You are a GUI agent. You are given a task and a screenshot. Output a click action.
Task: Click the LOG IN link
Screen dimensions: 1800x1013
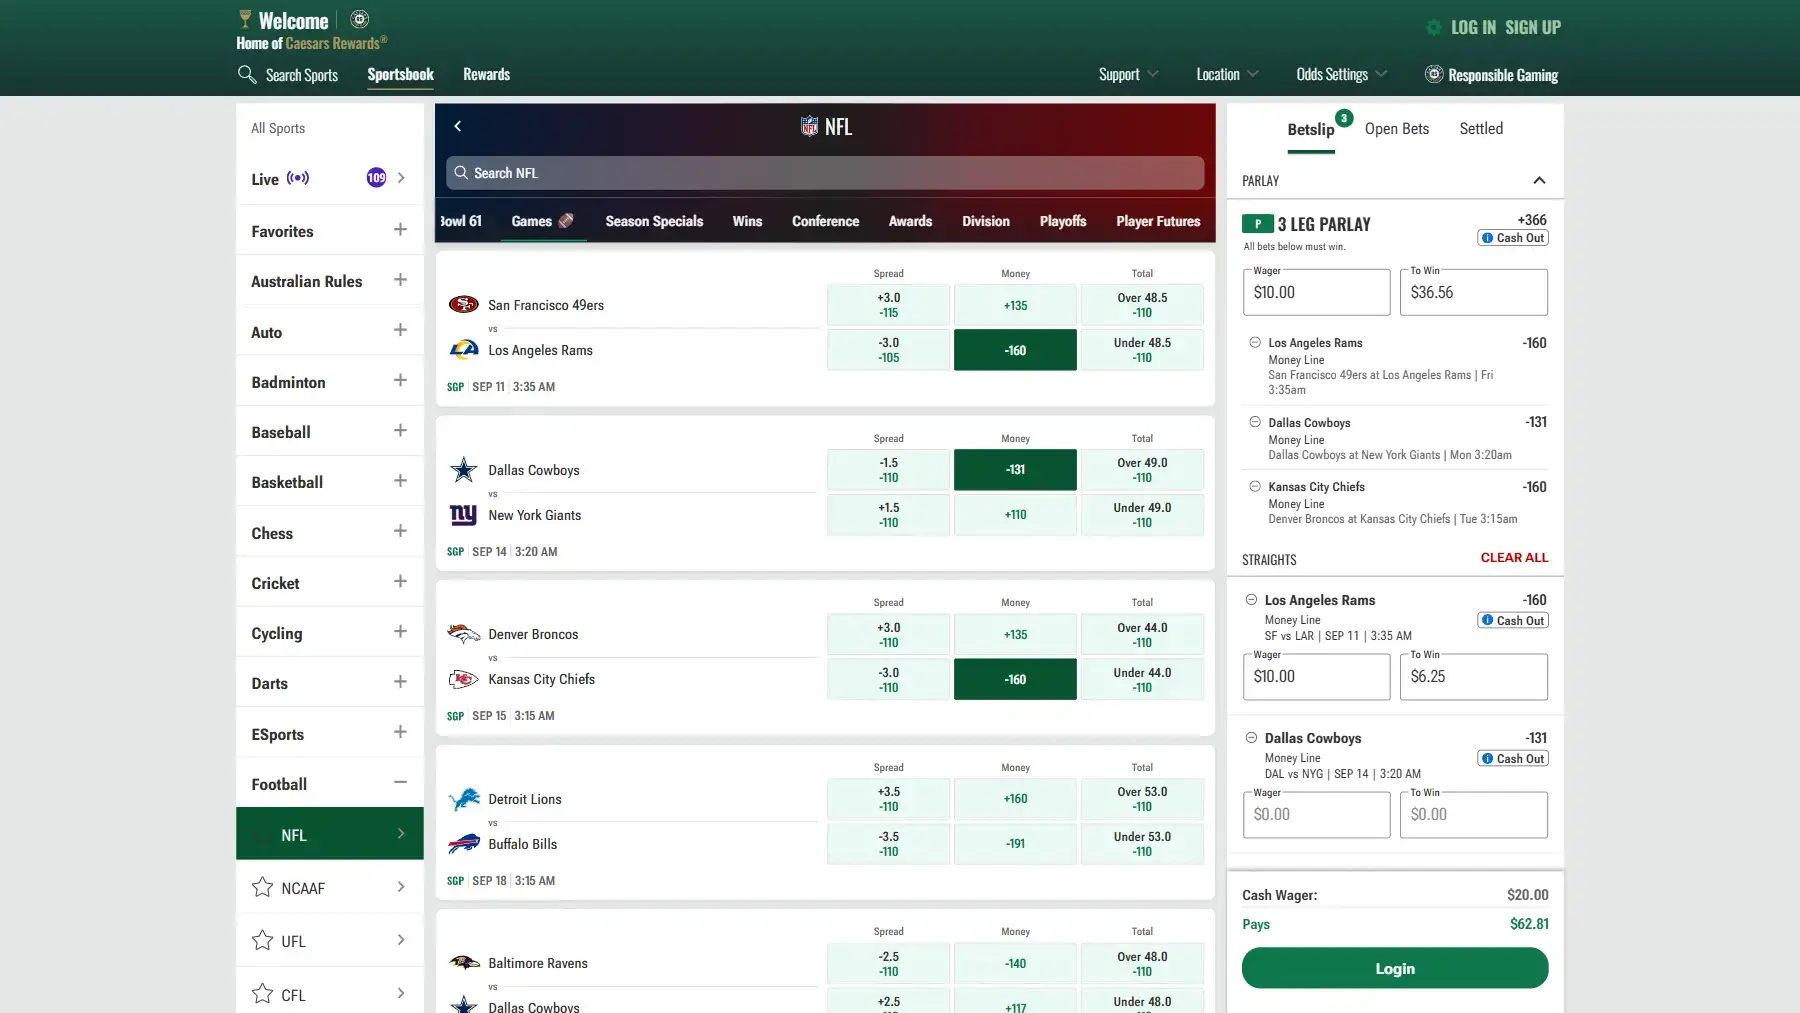click(x=1473, y=27)
